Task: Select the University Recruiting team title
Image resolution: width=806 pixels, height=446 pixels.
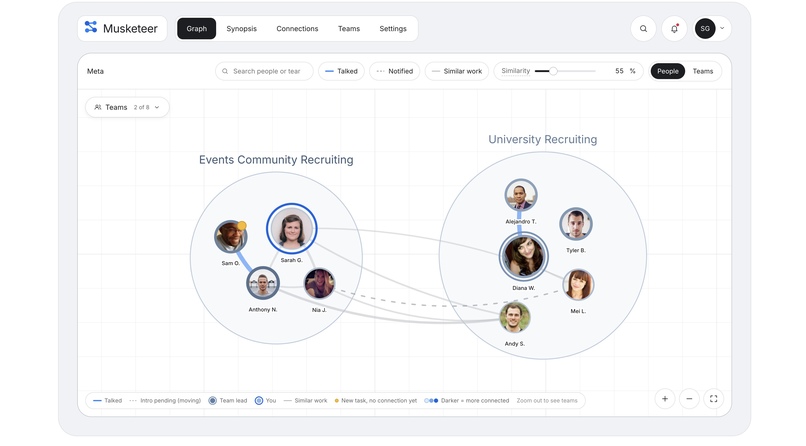Action: click(543, 139)
